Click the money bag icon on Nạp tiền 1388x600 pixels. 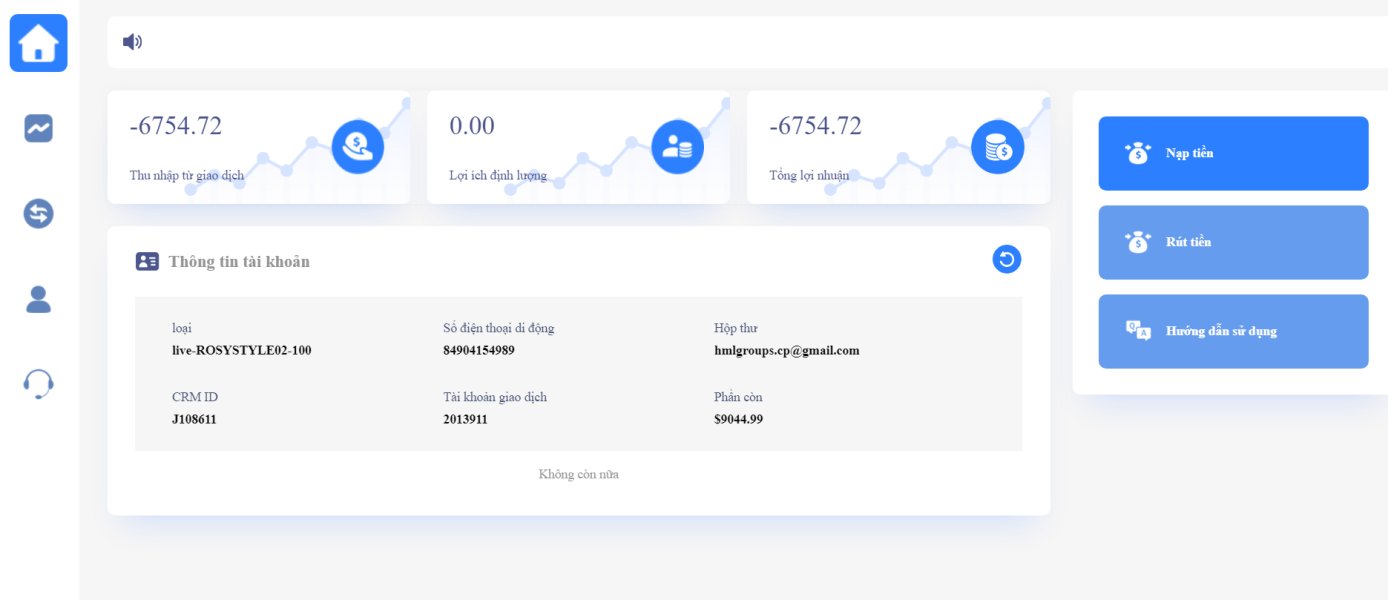pos(1139,154)
